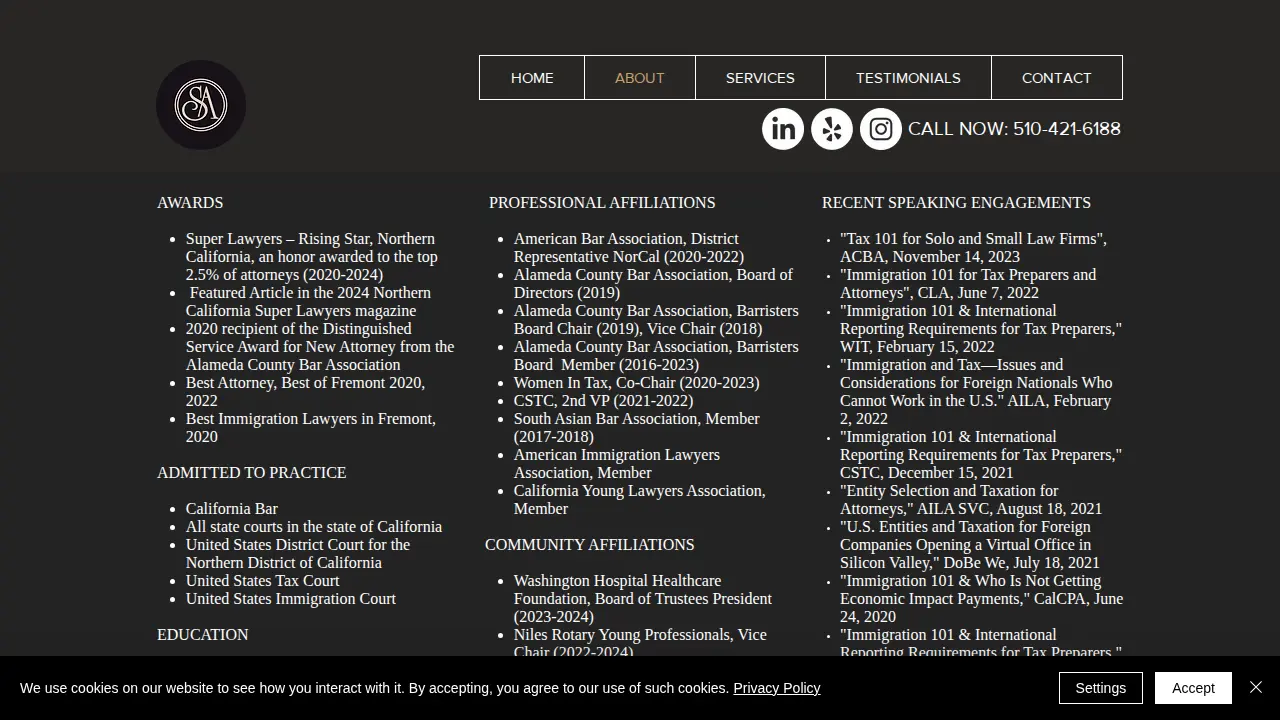Click Immigration 101 for Tax Preparers and Attorneys entry
The width and height of the screenshot is (1280, 720).
coord(968,284)
